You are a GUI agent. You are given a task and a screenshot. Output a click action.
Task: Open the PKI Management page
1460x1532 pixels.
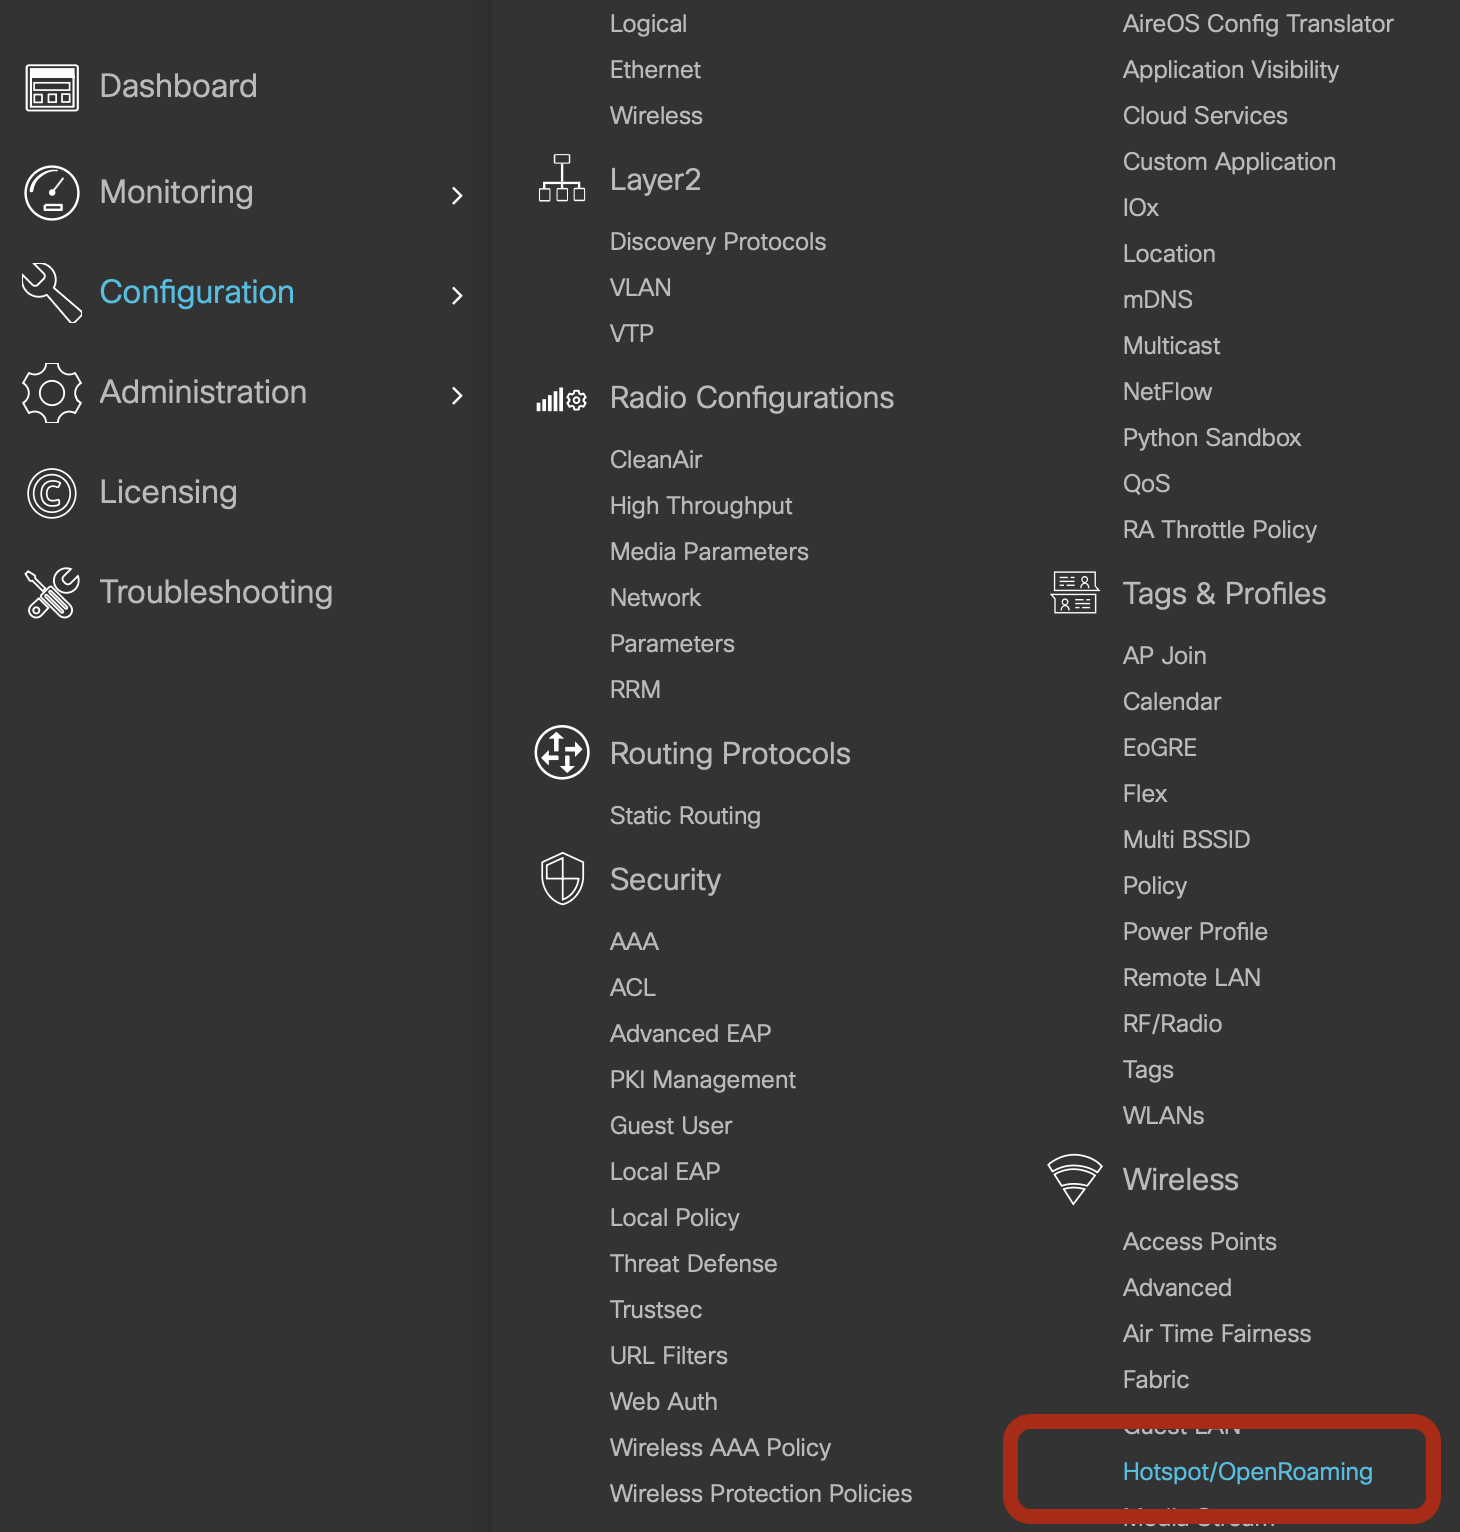pos(702,1079)
